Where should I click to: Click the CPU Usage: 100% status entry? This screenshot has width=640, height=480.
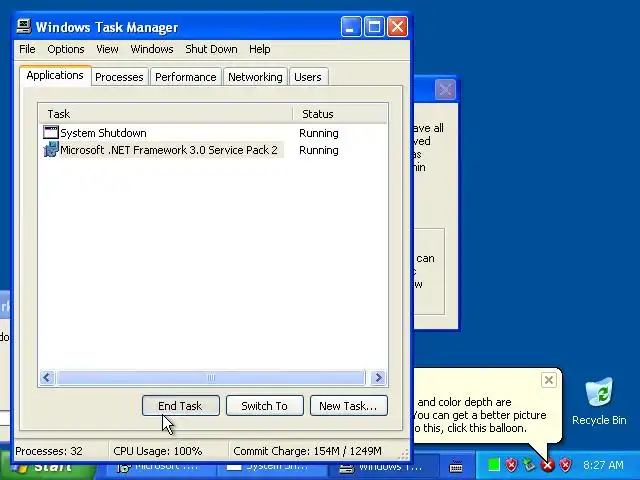click(158, 451)
